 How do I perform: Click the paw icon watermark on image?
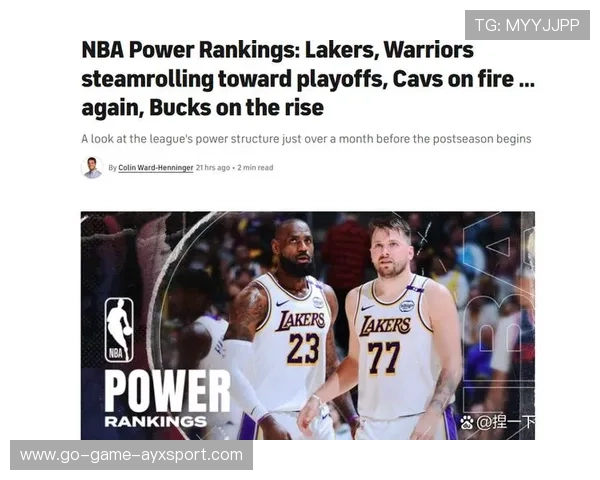[x=467, y=422]
